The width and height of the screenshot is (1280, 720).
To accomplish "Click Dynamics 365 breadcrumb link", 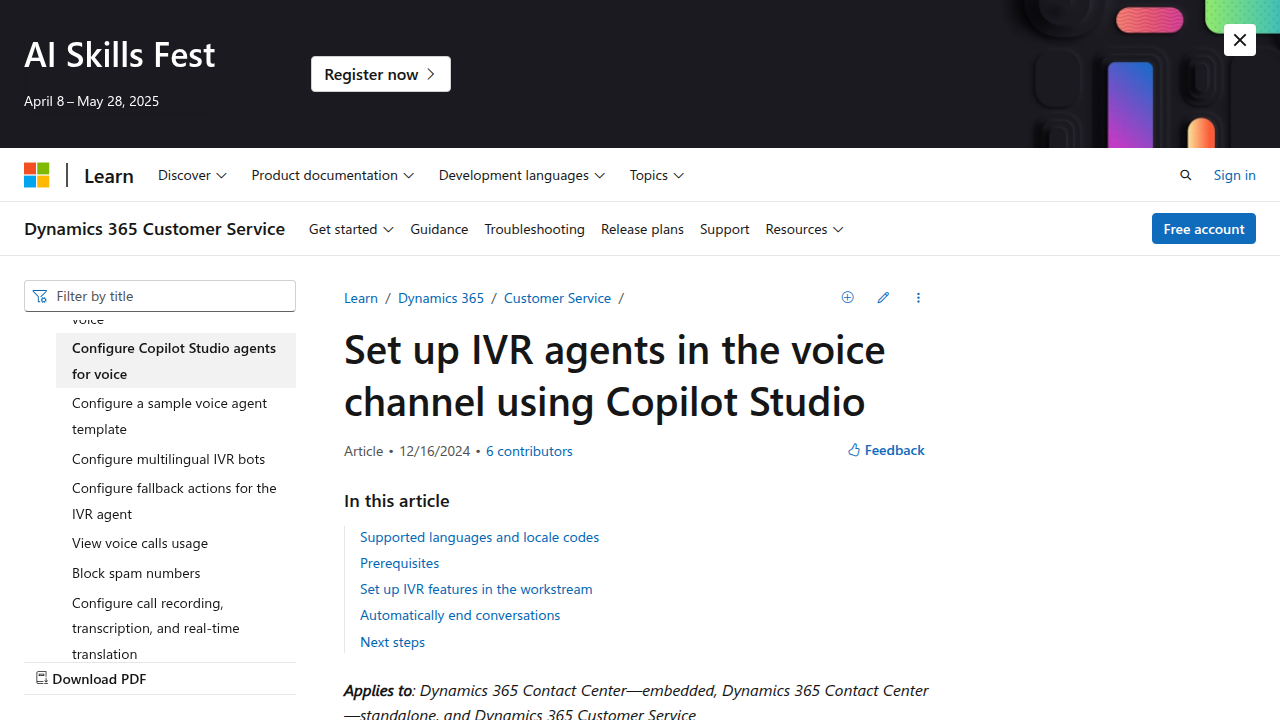I will [441, 298].
